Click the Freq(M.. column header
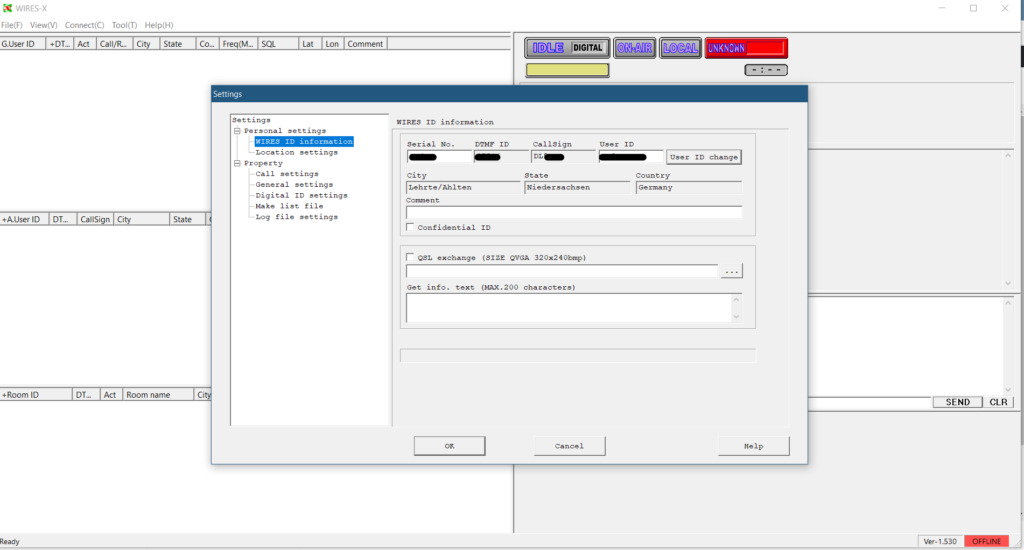 coord(238,44)
